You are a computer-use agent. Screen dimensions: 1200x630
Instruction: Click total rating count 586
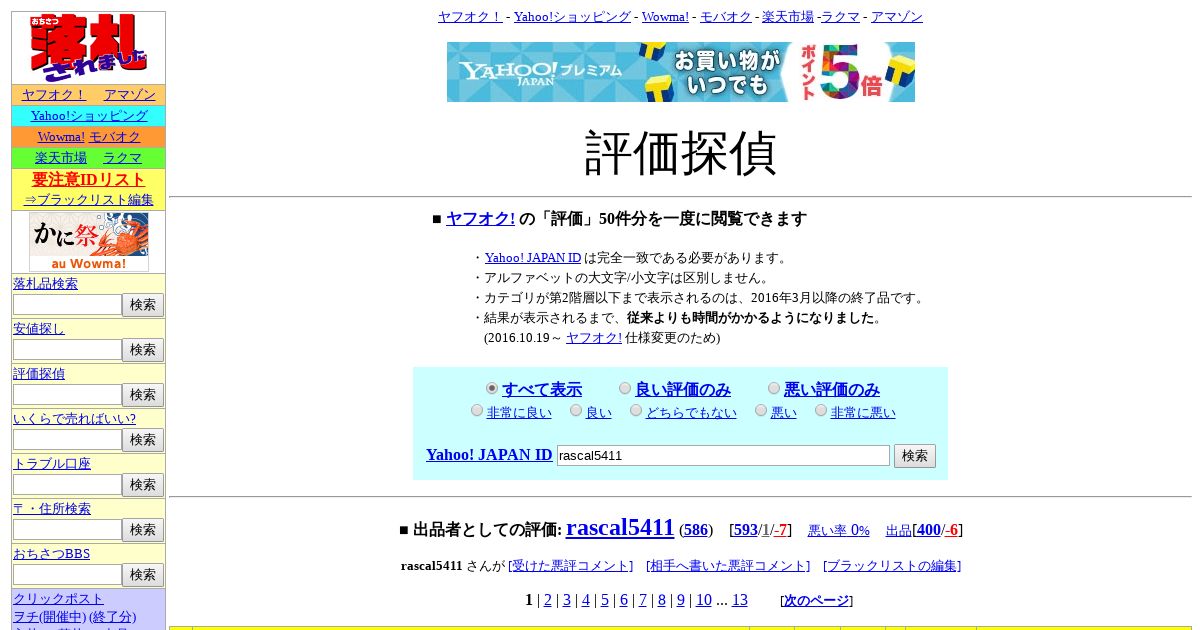[x=696, y=530]
